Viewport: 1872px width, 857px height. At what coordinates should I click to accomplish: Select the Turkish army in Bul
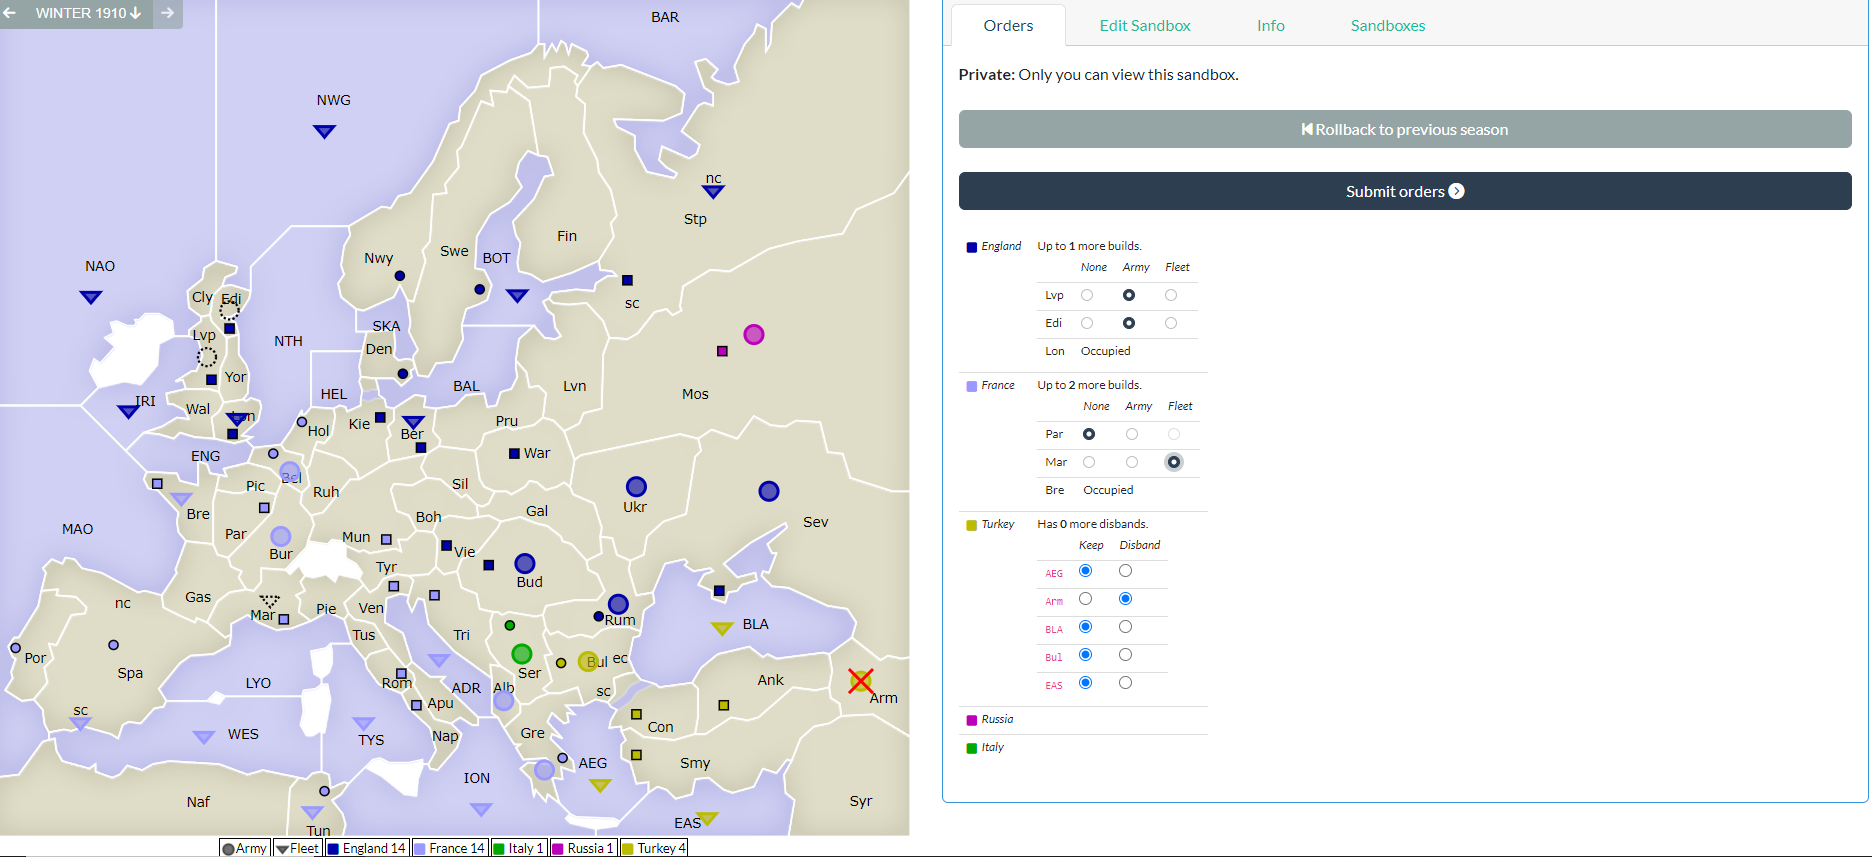click(x=589, y=661)
